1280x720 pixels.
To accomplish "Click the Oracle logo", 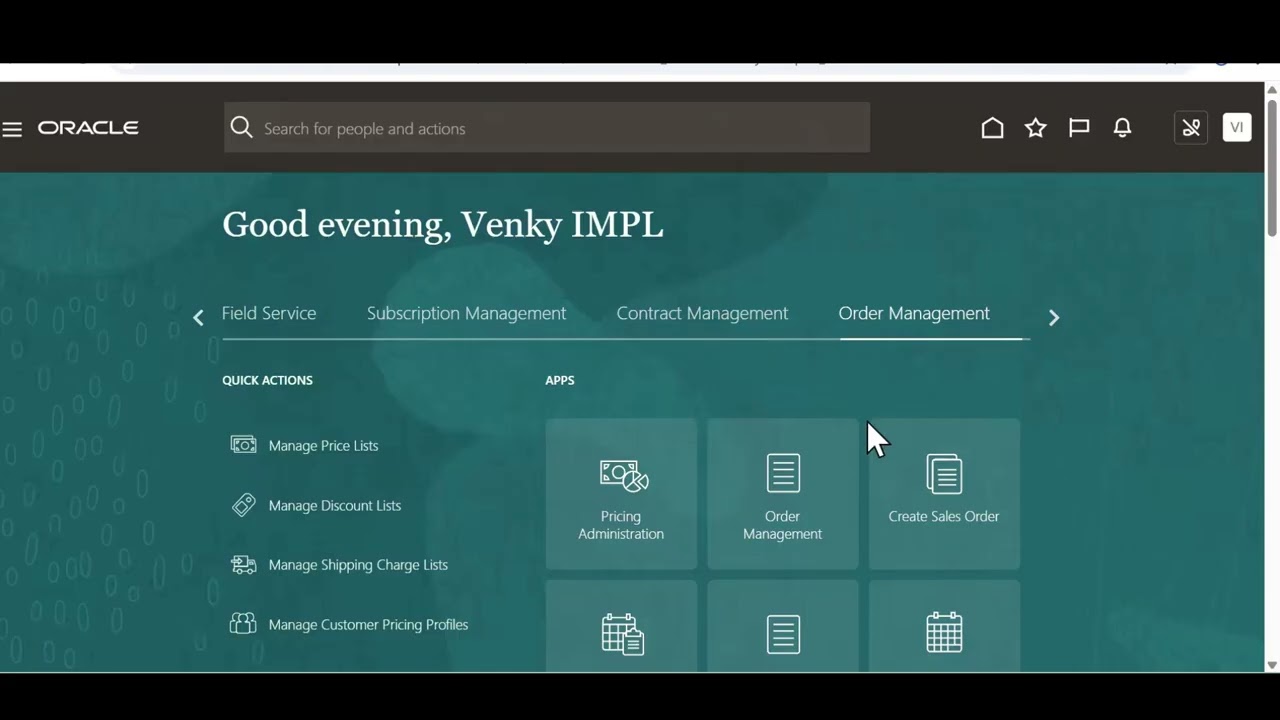I will [x=88, y=128].
